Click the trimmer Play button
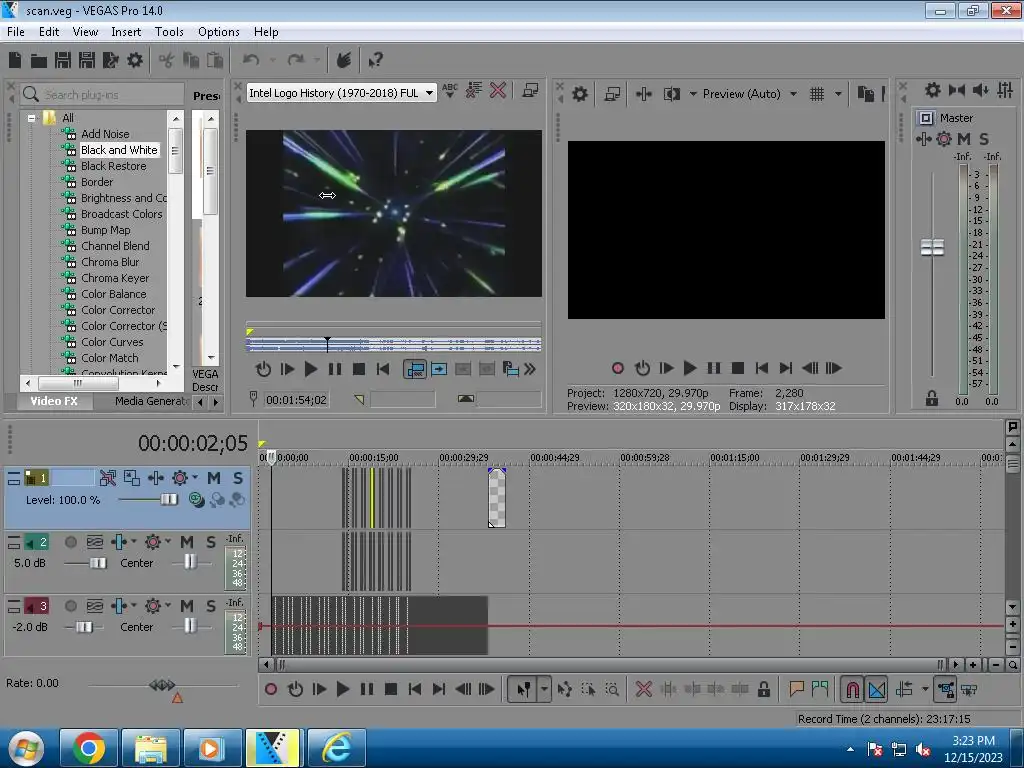 (x=311, y=369)
